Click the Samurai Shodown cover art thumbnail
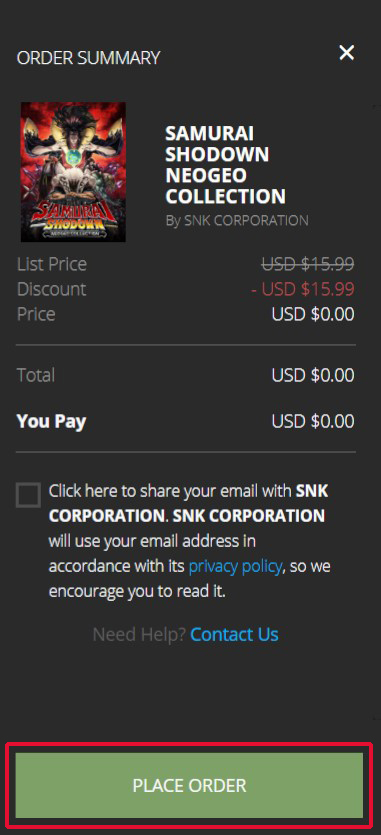The height and width of the screenshot is (835, 381). (74, 172)
